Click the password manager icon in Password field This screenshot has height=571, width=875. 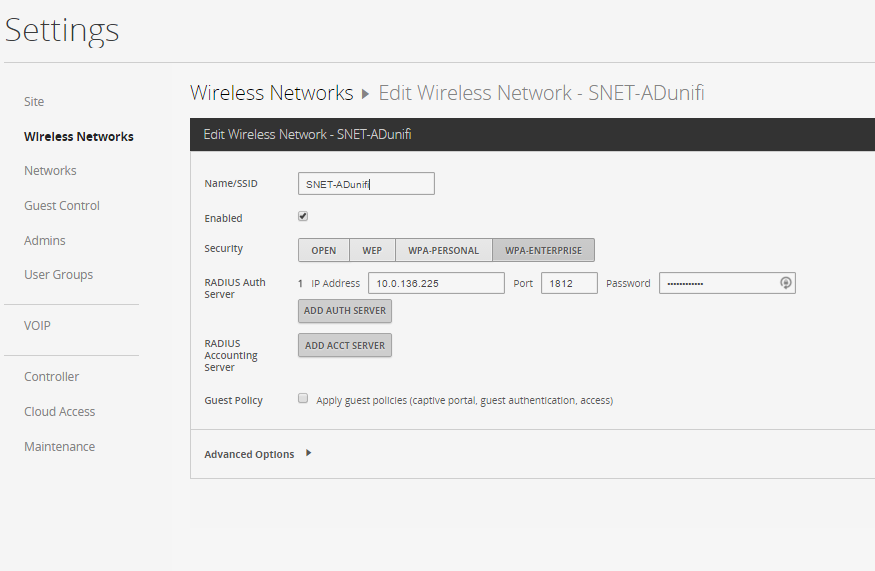(x=785, y=283)
